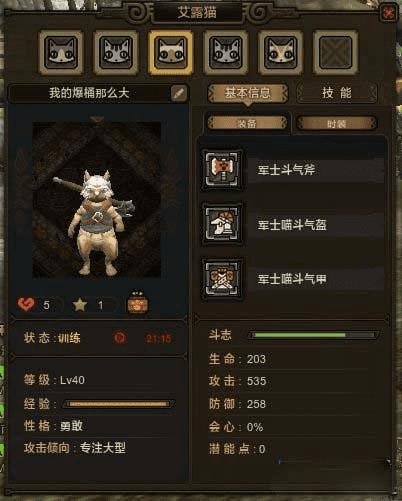This screenshot has height=501, width=402.
Task: Click the 经验 experience progress bar
Action: [119, 404]
